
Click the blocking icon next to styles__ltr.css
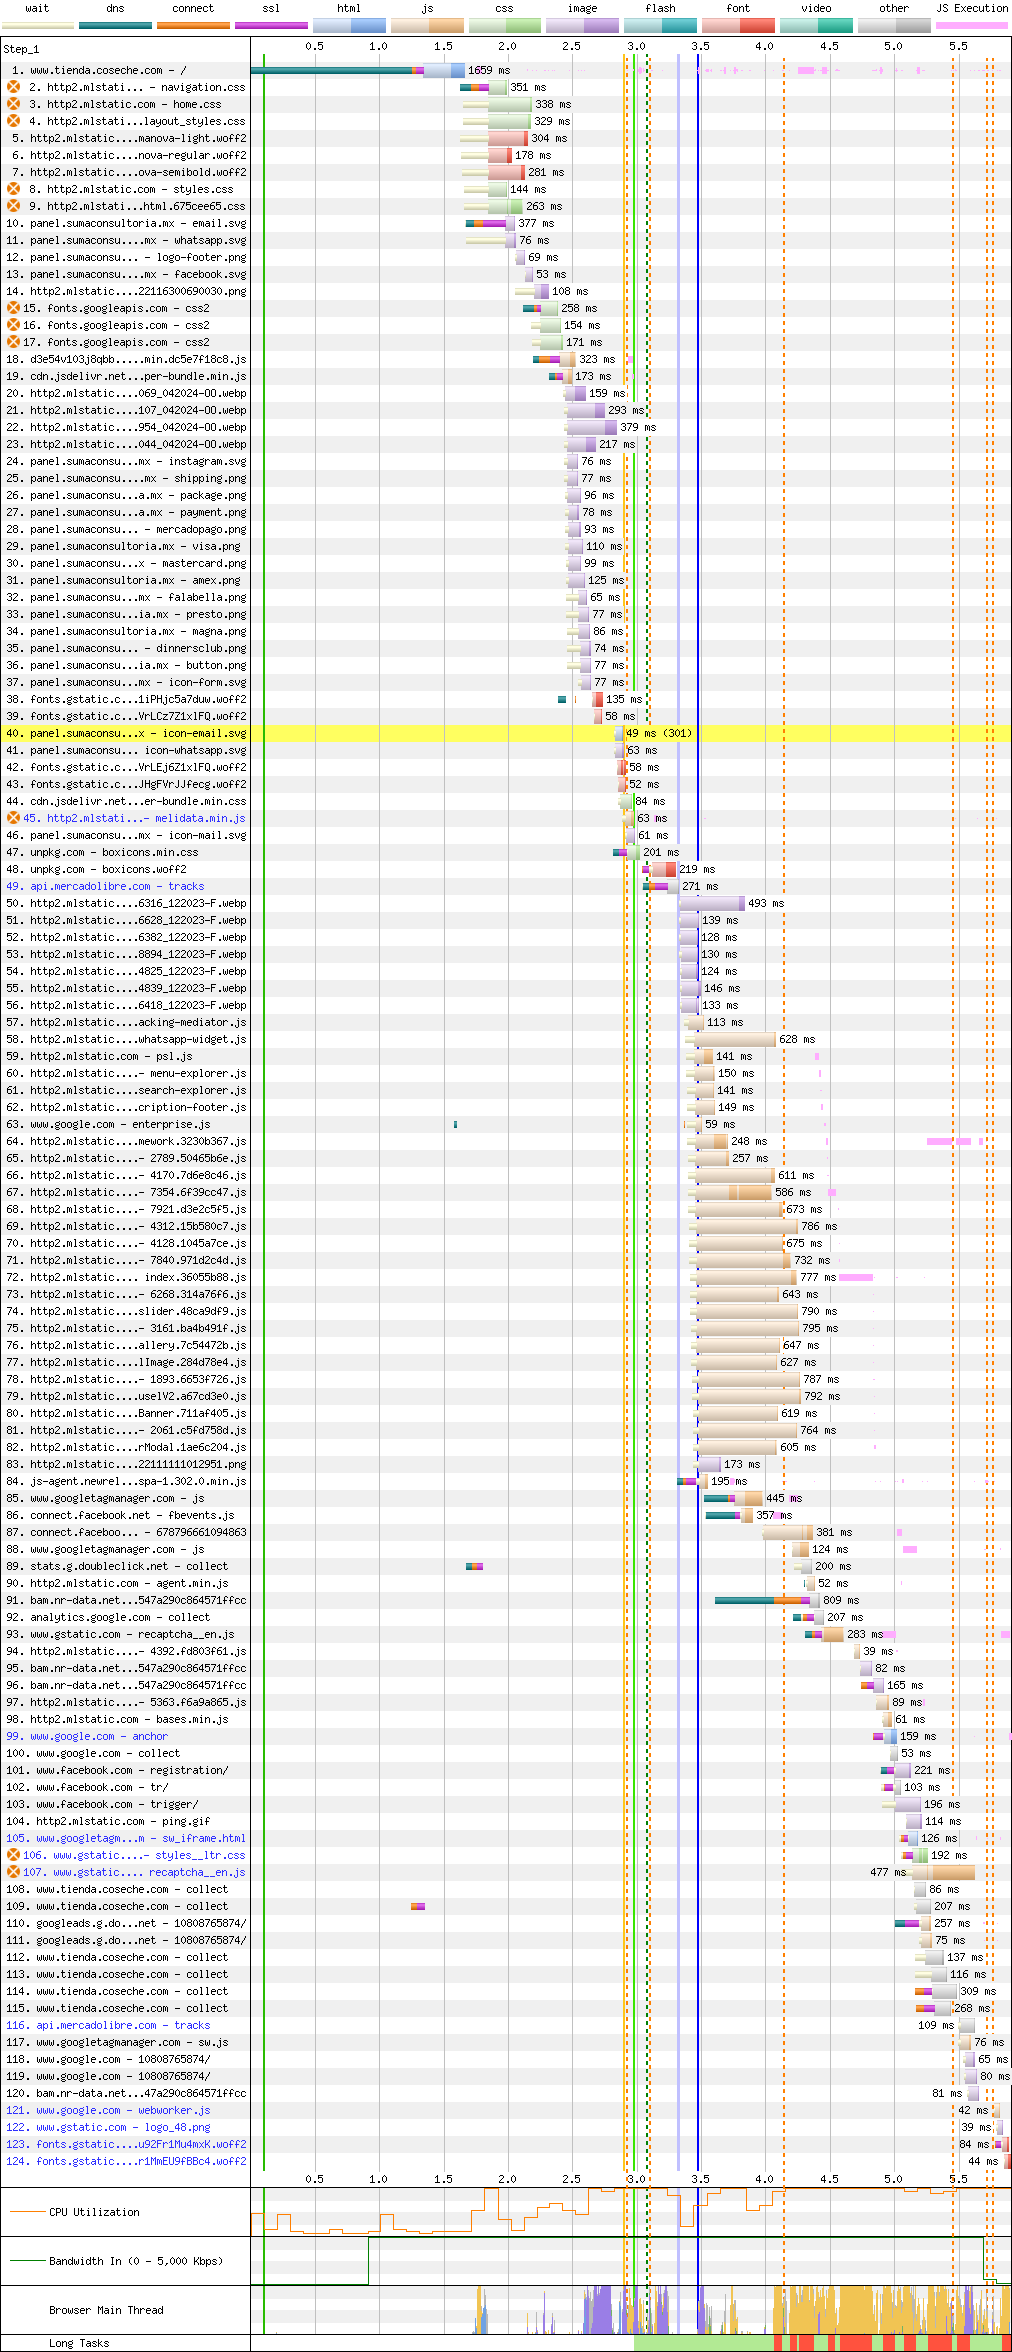pos(14,1855)
